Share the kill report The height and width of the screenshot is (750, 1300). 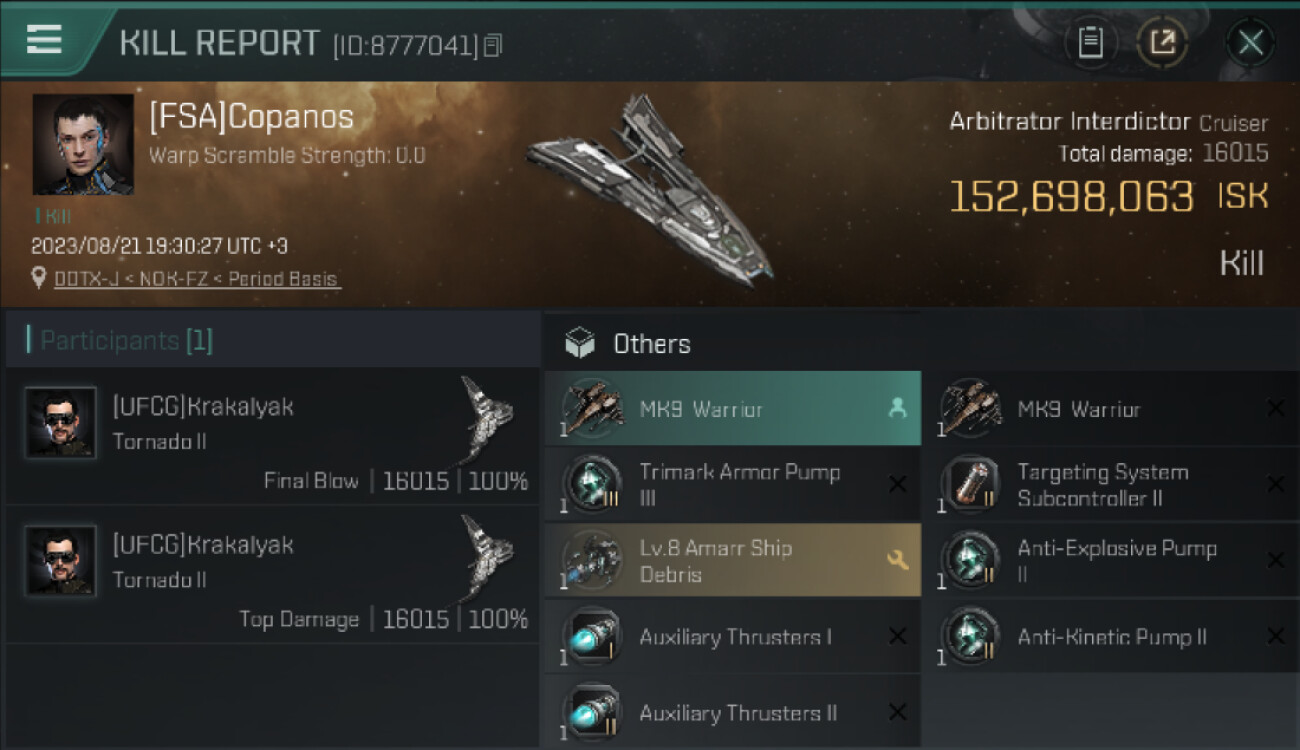click(x=1162, y=42)
